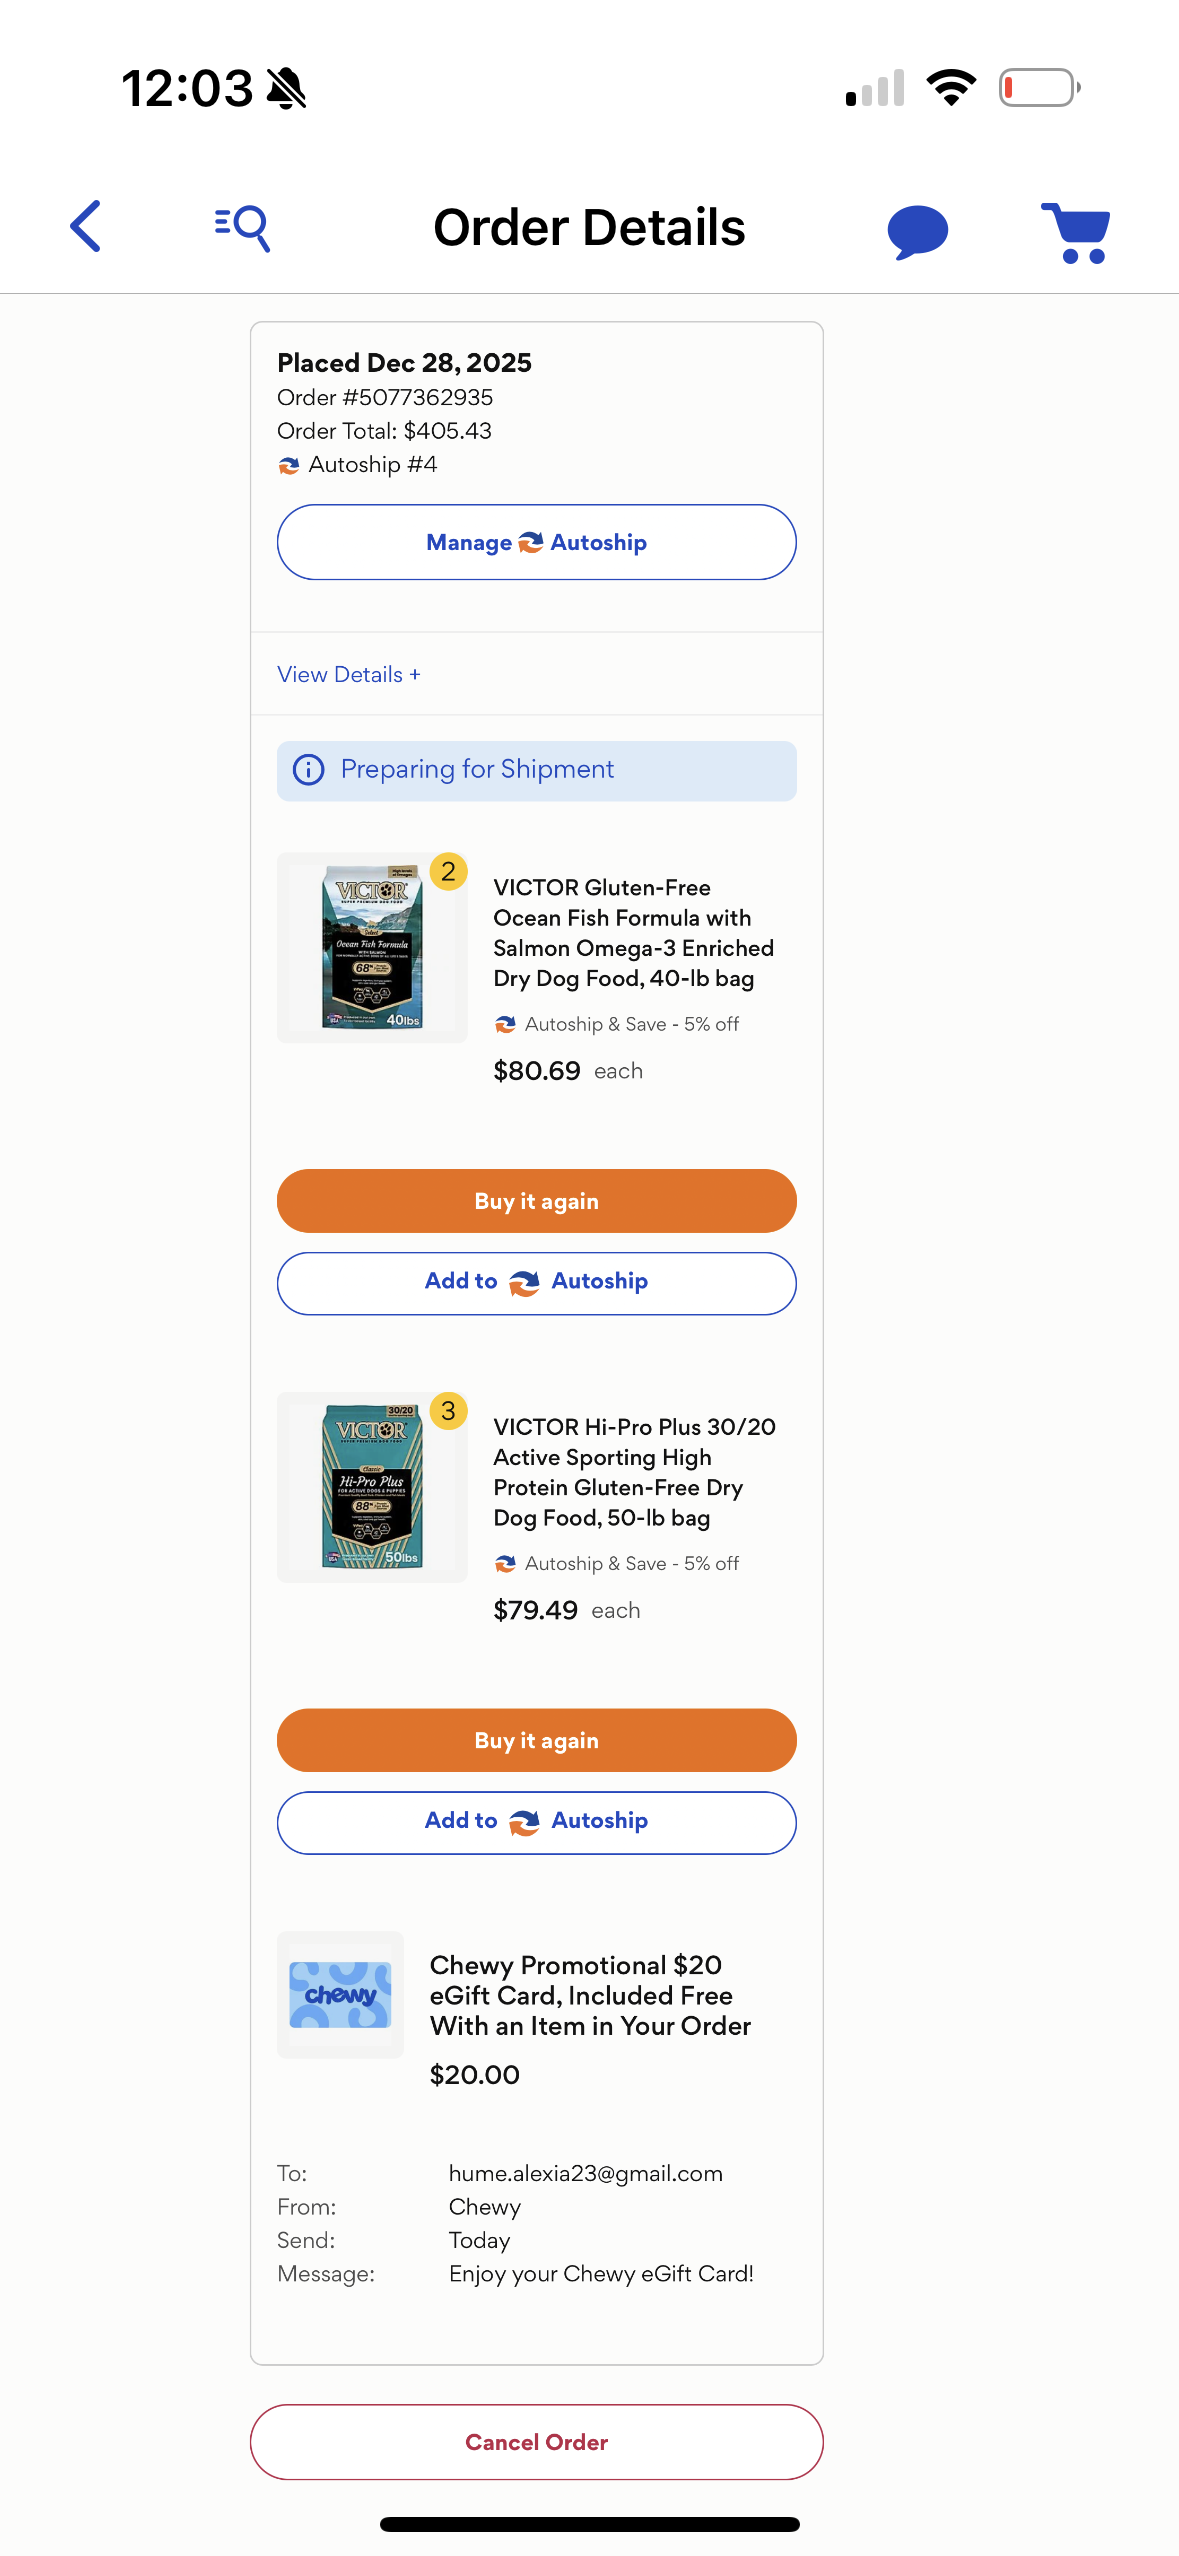Viewport: 1179px width, 2556px height.
Task: Buy the VICTOR Ocean Fish food again
Action: (536, 1201)
